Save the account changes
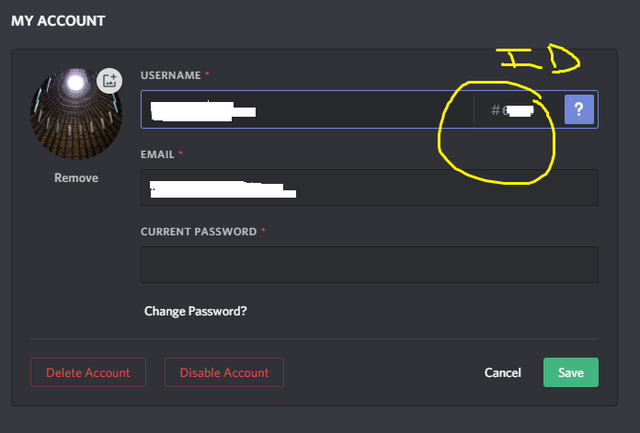Screen dimensions: 640x433 [x=571, y=372]
